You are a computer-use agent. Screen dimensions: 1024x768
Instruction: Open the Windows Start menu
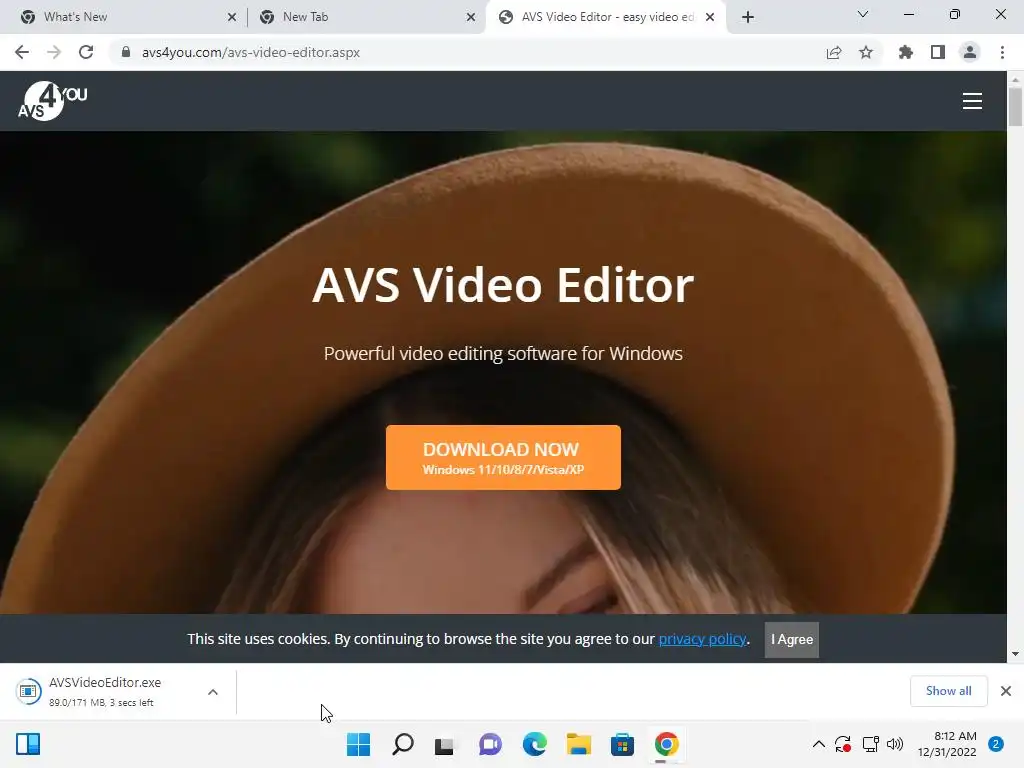358,744
